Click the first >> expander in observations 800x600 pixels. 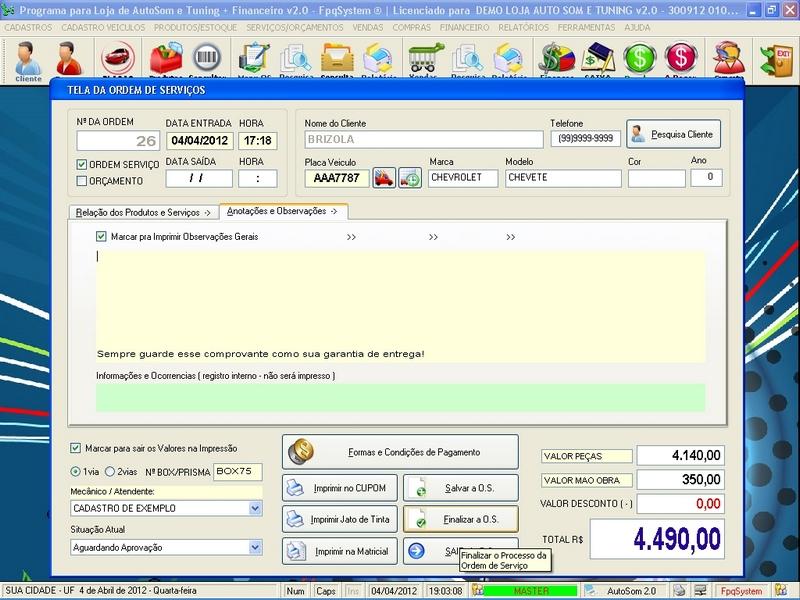pyautogui.click(x=351, y=237)
